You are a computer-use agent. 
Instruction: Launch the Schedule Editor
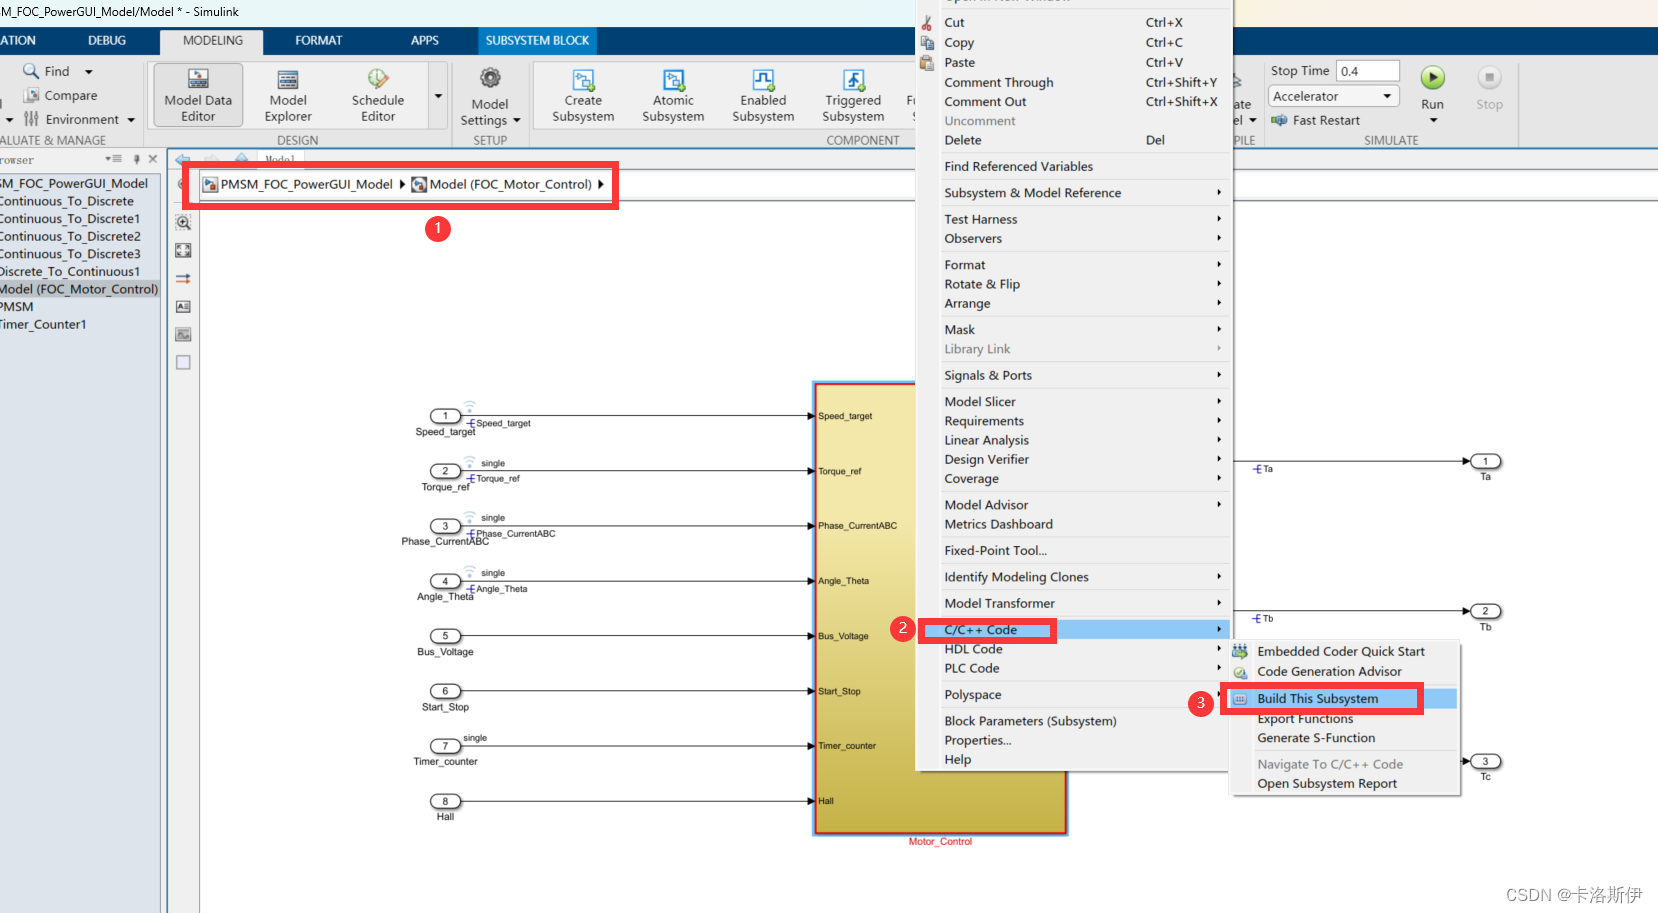(x=378, y=95)
